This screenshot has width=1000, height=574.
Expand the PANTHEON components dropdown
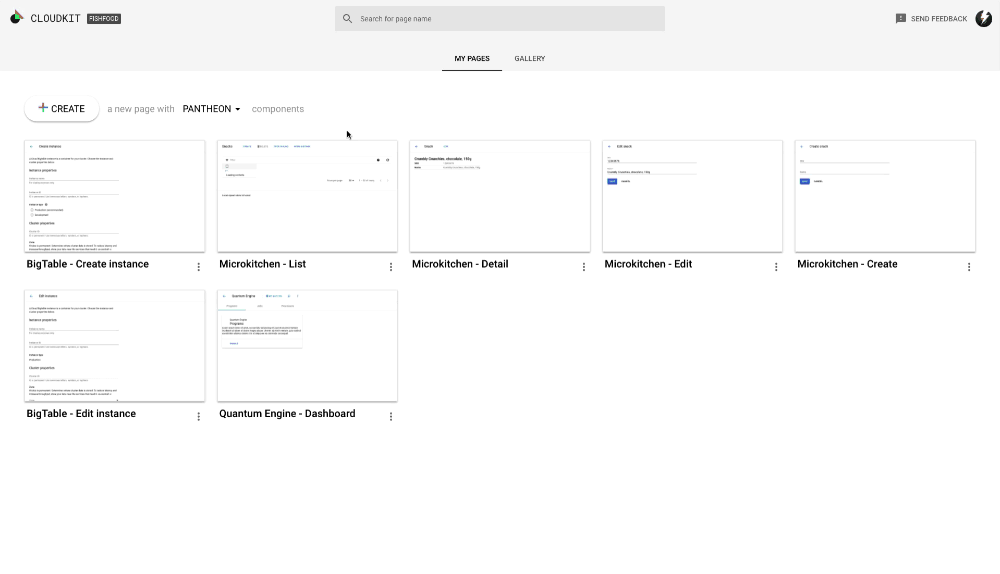[212, 109]
